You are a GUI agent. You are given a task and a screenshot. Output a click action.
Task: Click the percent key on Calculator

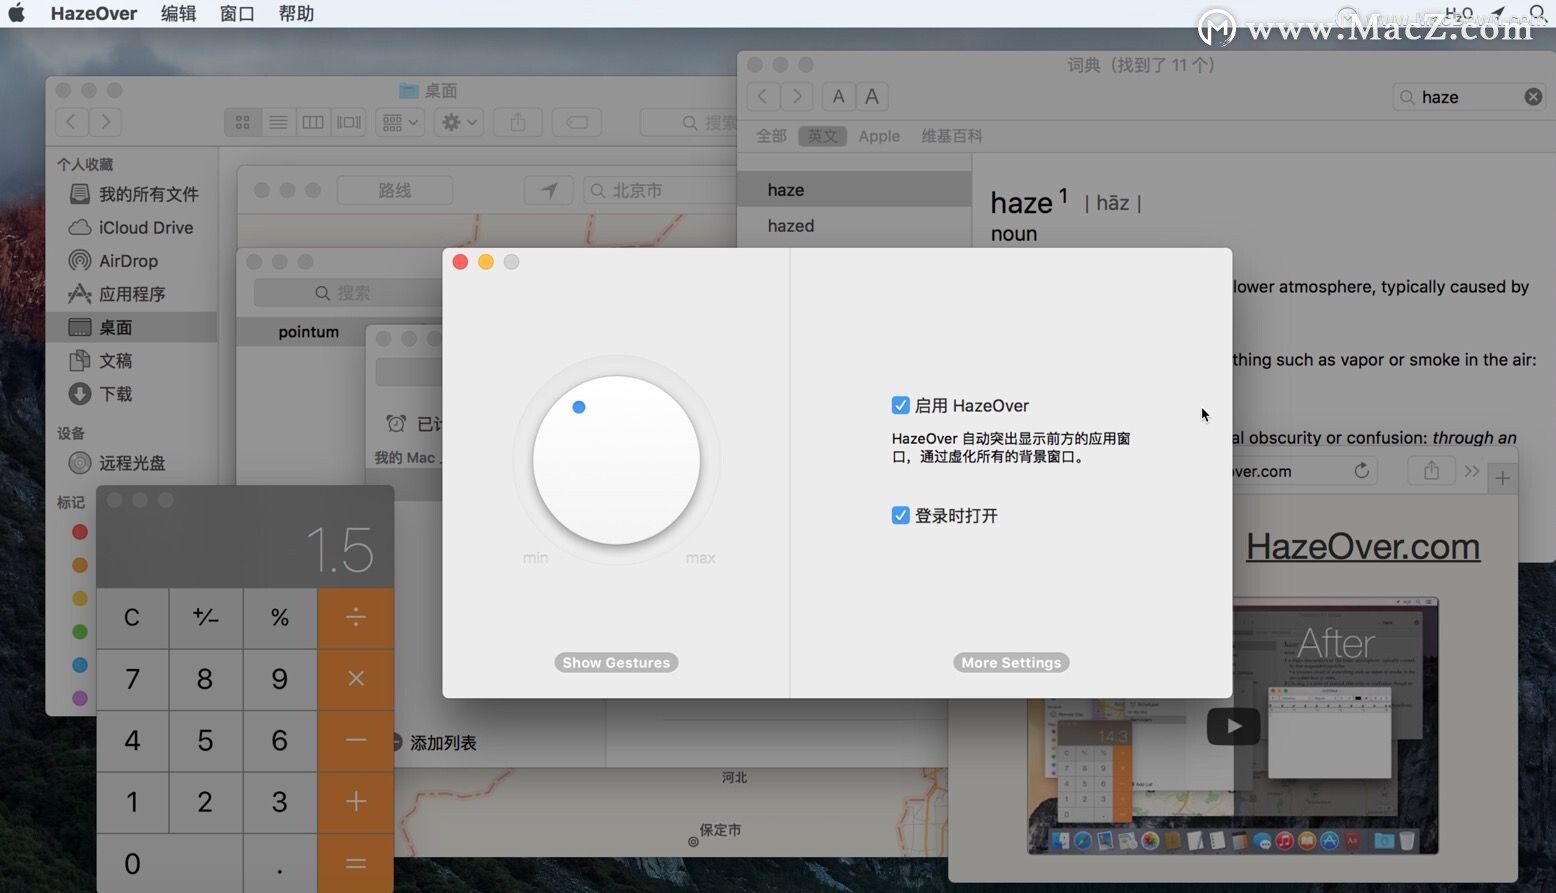tap(280, 617)
